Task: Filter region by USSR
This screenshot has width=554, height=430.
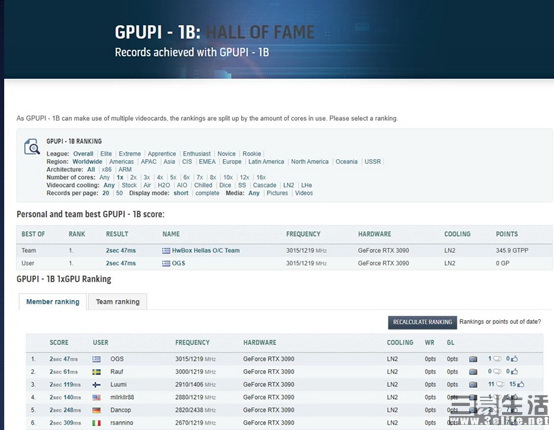Action: click(373, 161)
